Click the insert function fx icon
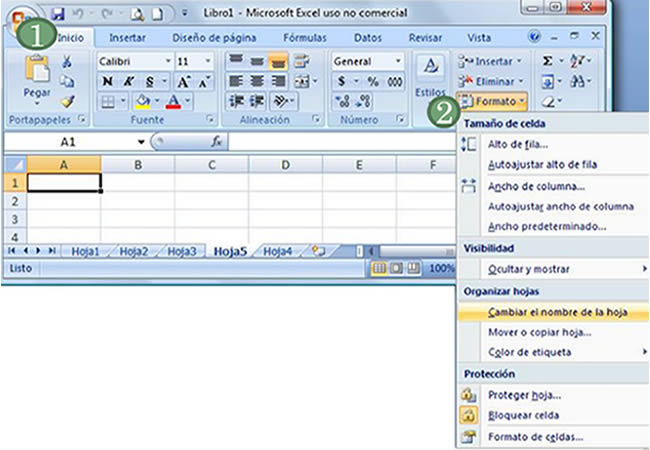 216,142
